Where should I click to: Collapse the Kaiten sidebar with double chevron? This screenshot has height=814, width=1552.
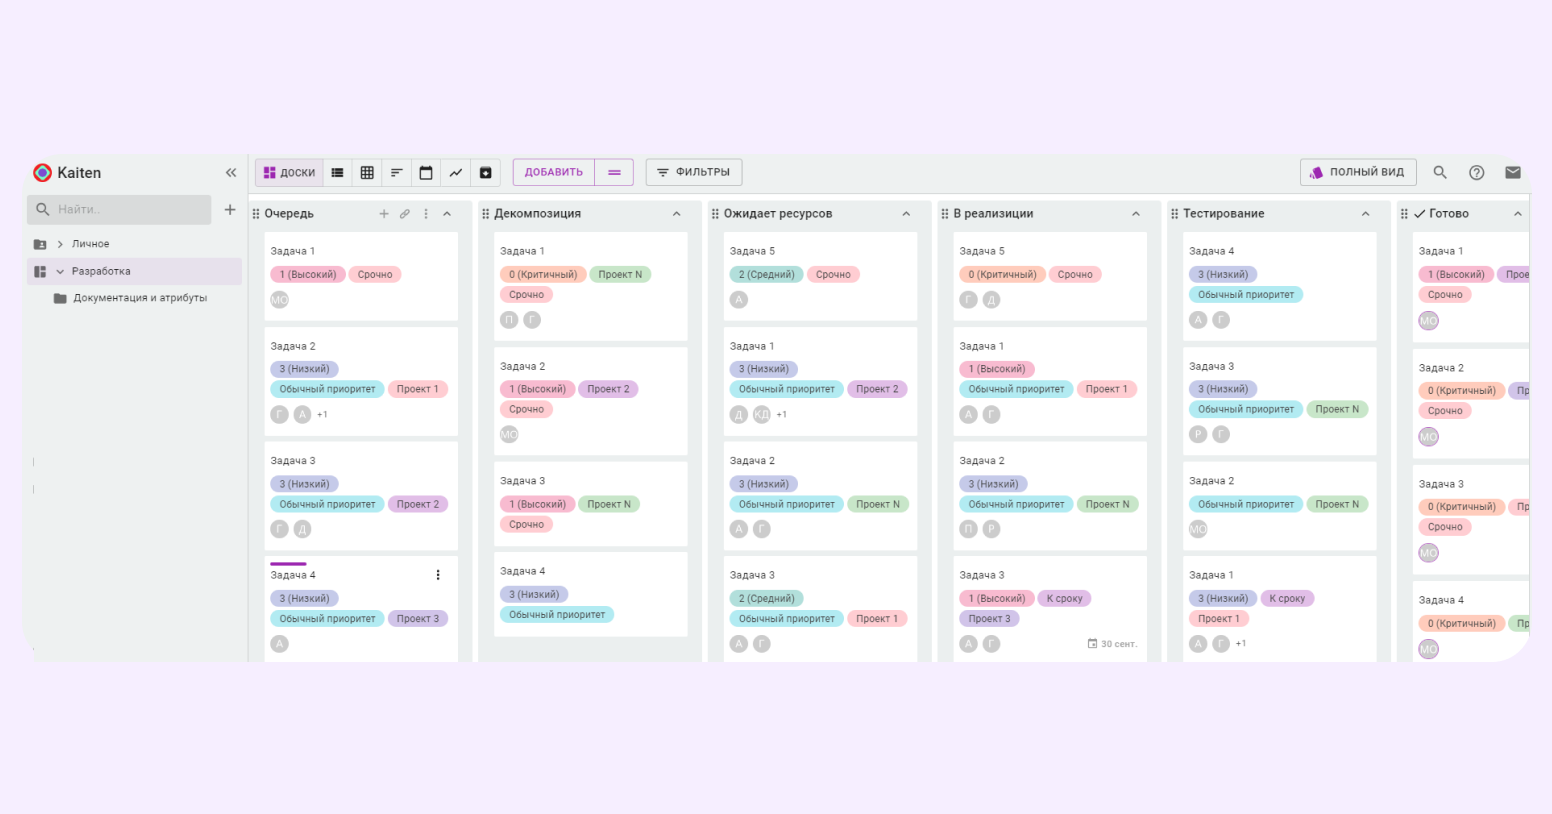pyautogui.click(x=231, y=173)
